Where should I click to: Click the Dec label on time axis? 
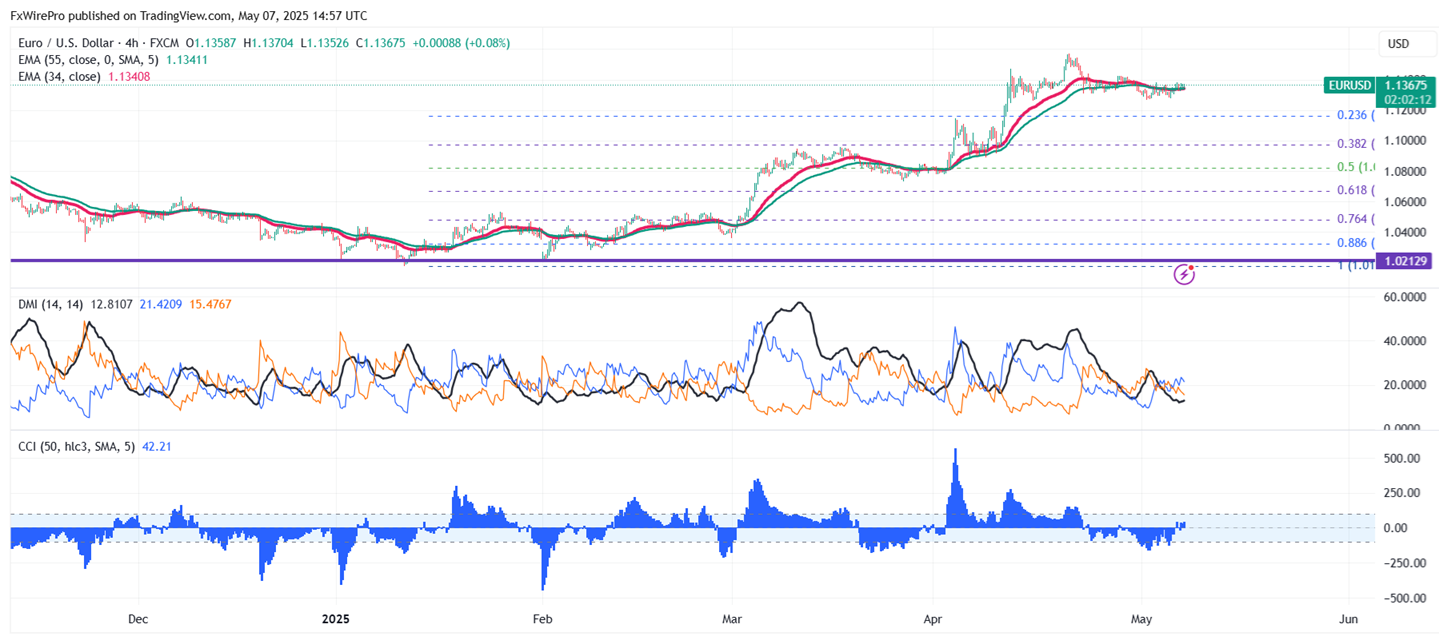click(x=138, y=619)
